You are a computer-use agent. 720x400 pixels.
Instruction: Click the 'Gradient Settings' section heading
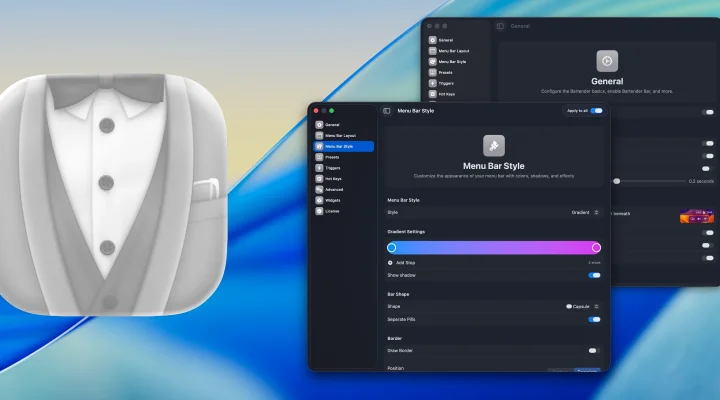tap(406, 232)
